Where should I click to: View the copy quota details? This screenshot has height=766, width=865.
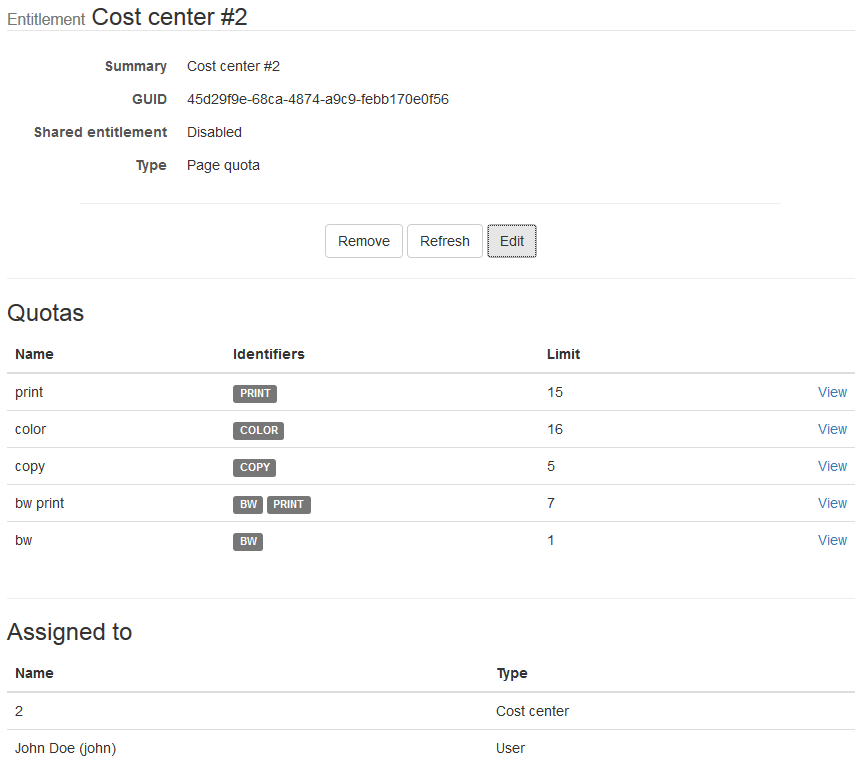tap(832, 466)
